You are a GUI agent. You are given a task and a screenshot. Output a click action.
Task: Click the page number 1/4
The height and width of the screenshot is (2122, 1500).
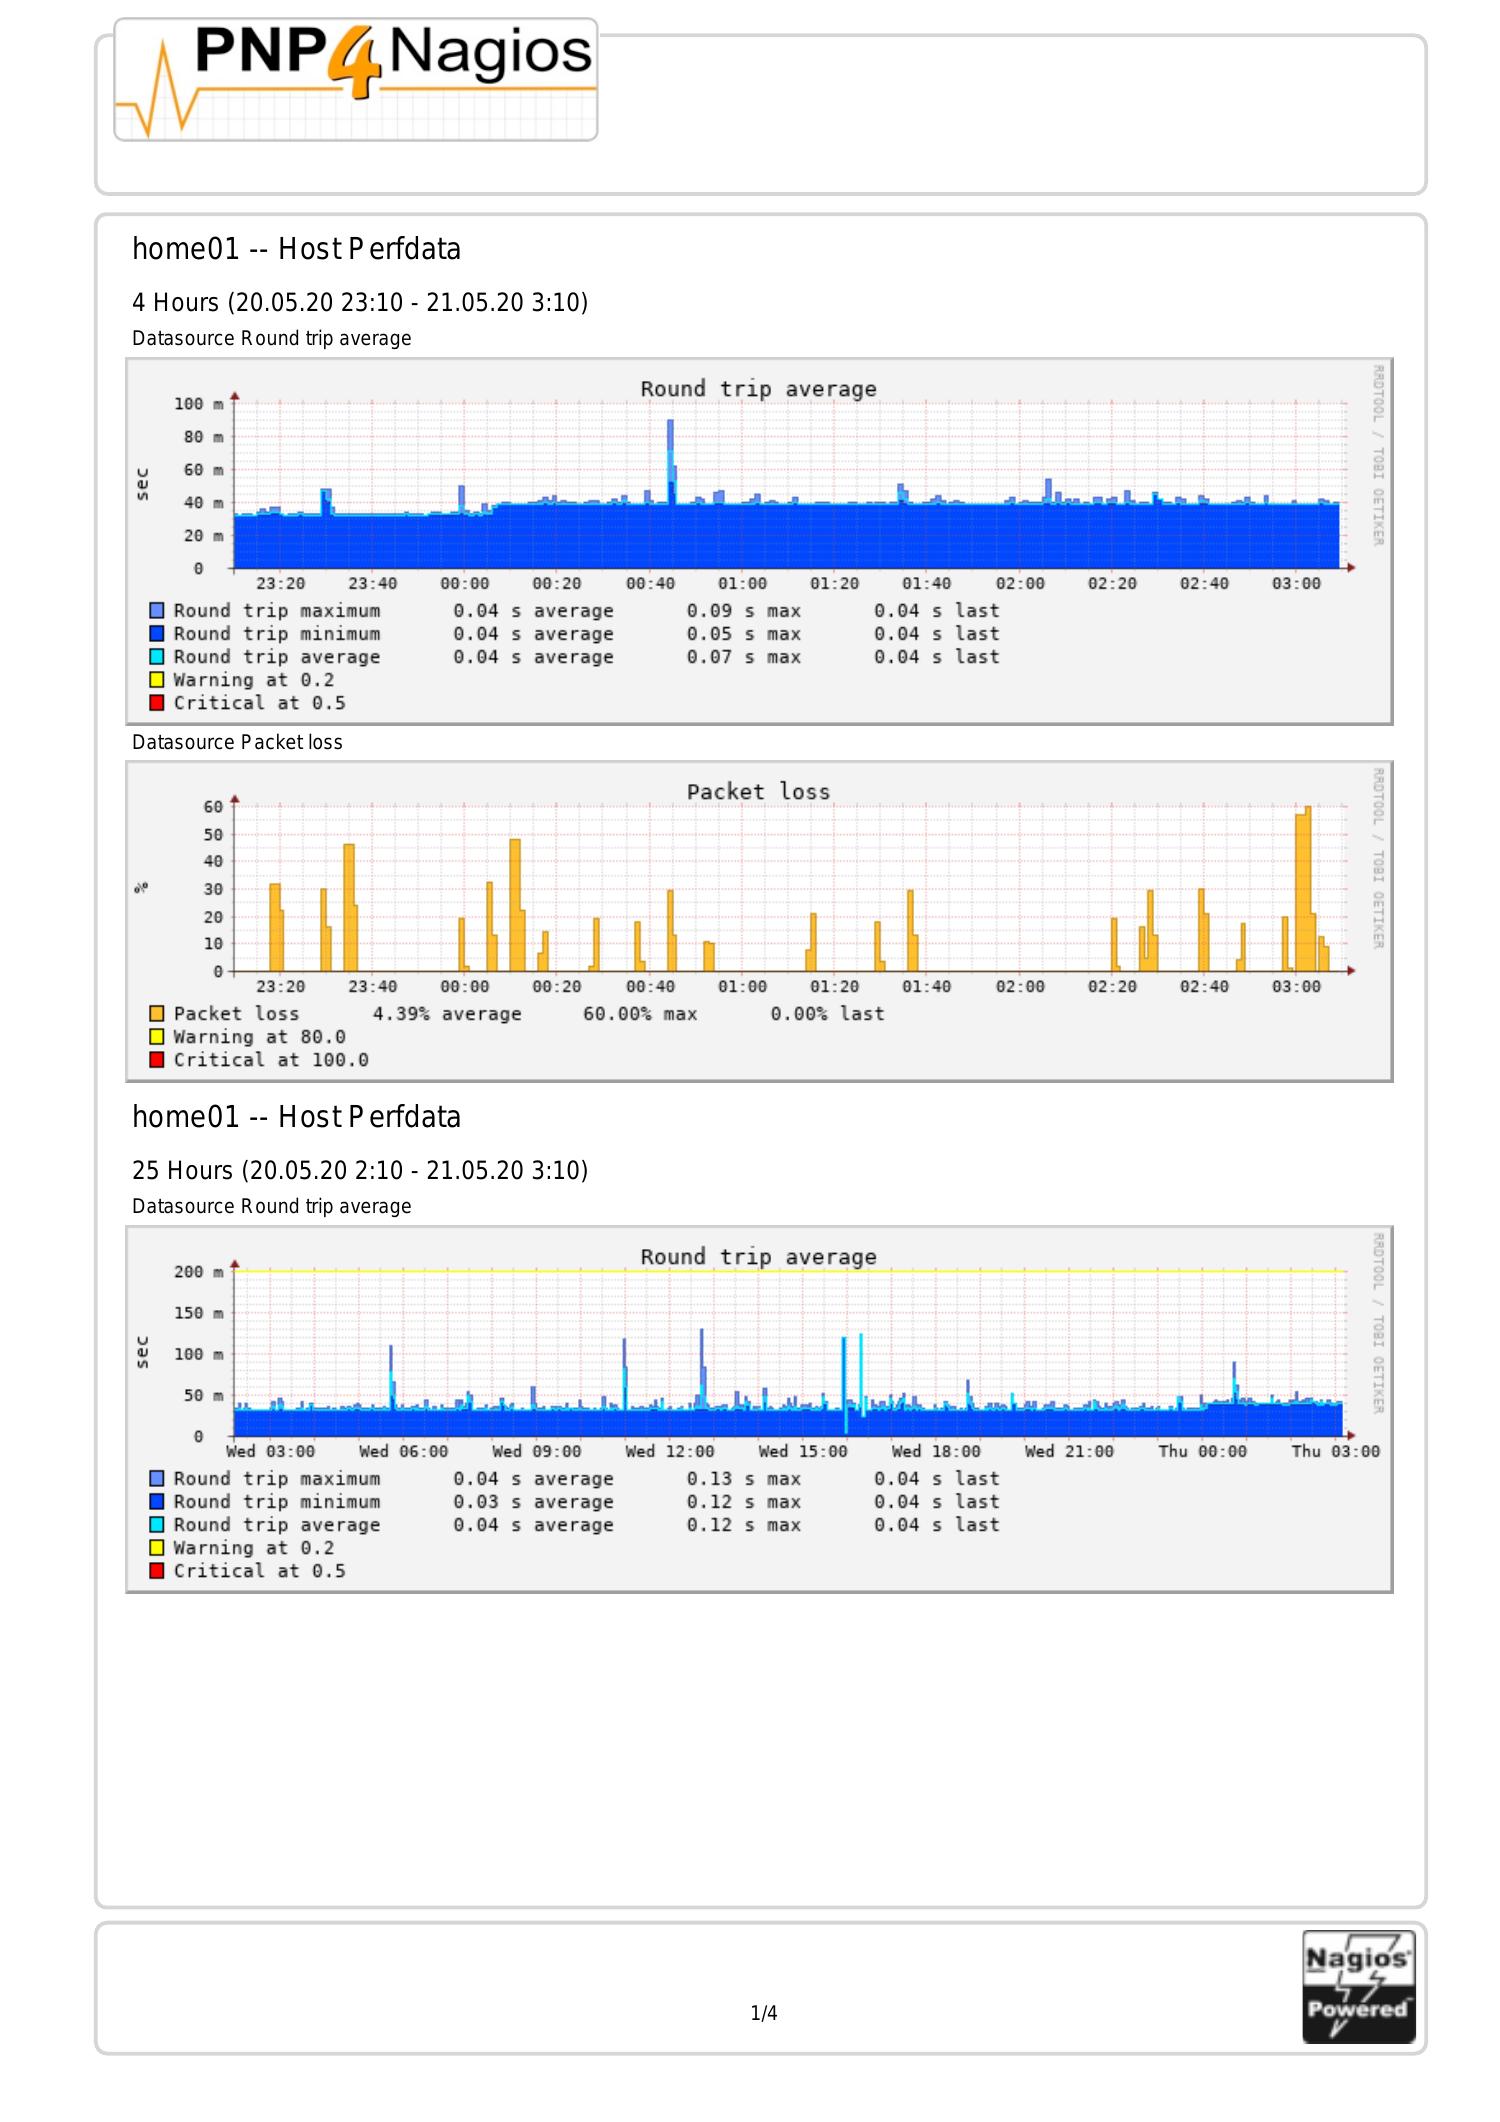tap(764, 2013)
